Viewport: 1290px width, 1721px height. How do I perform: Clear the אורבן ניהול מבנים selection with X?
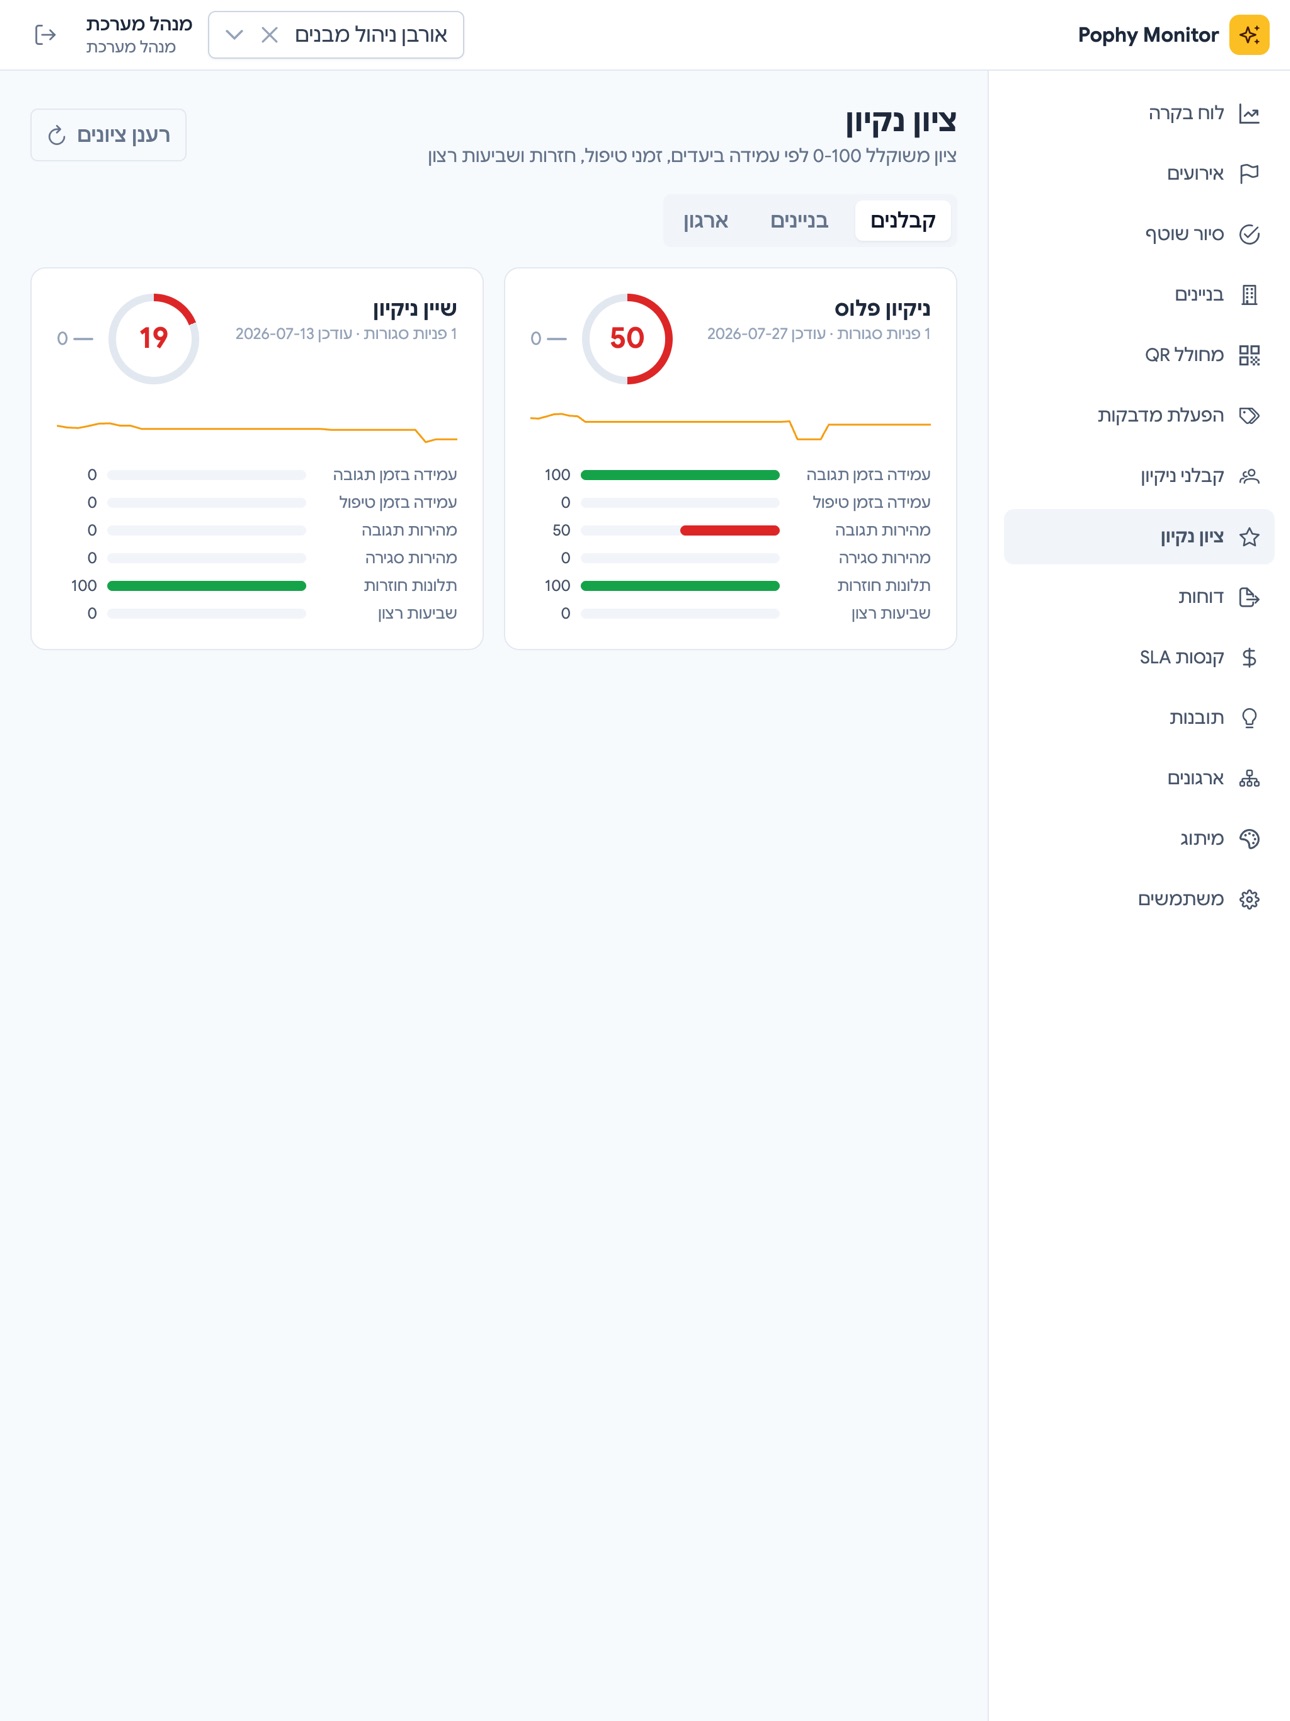pos(269,35)
